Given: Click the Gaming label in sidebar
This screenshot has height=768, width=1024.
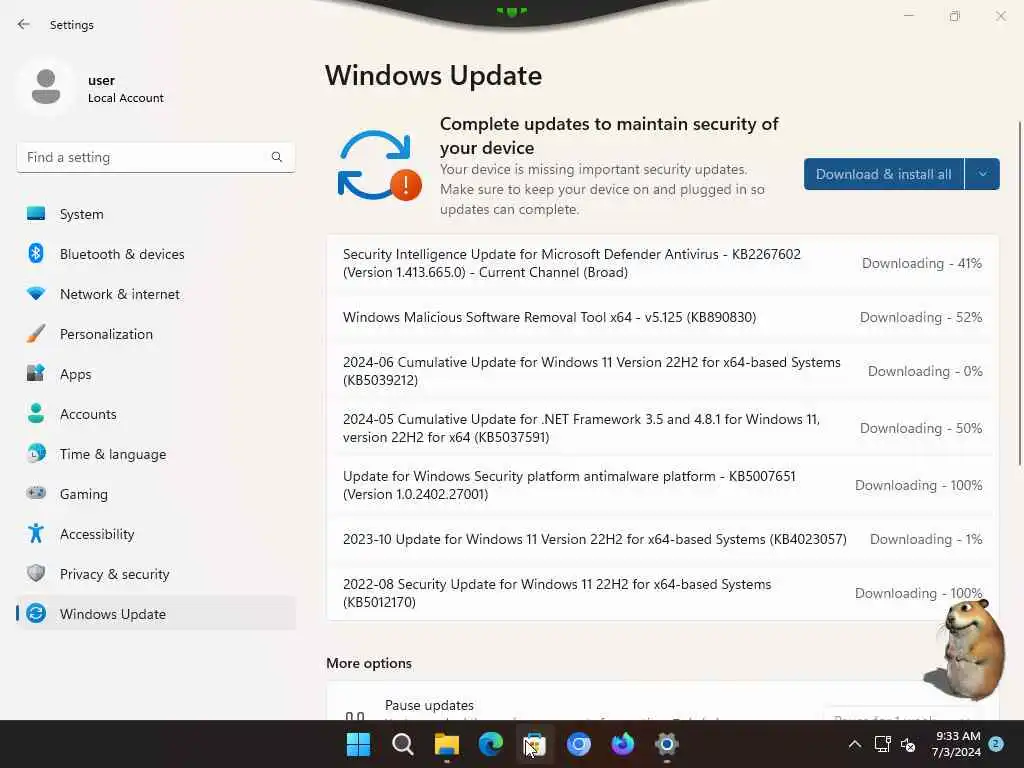Looking at the screenshot, I should tap(84, 494).
